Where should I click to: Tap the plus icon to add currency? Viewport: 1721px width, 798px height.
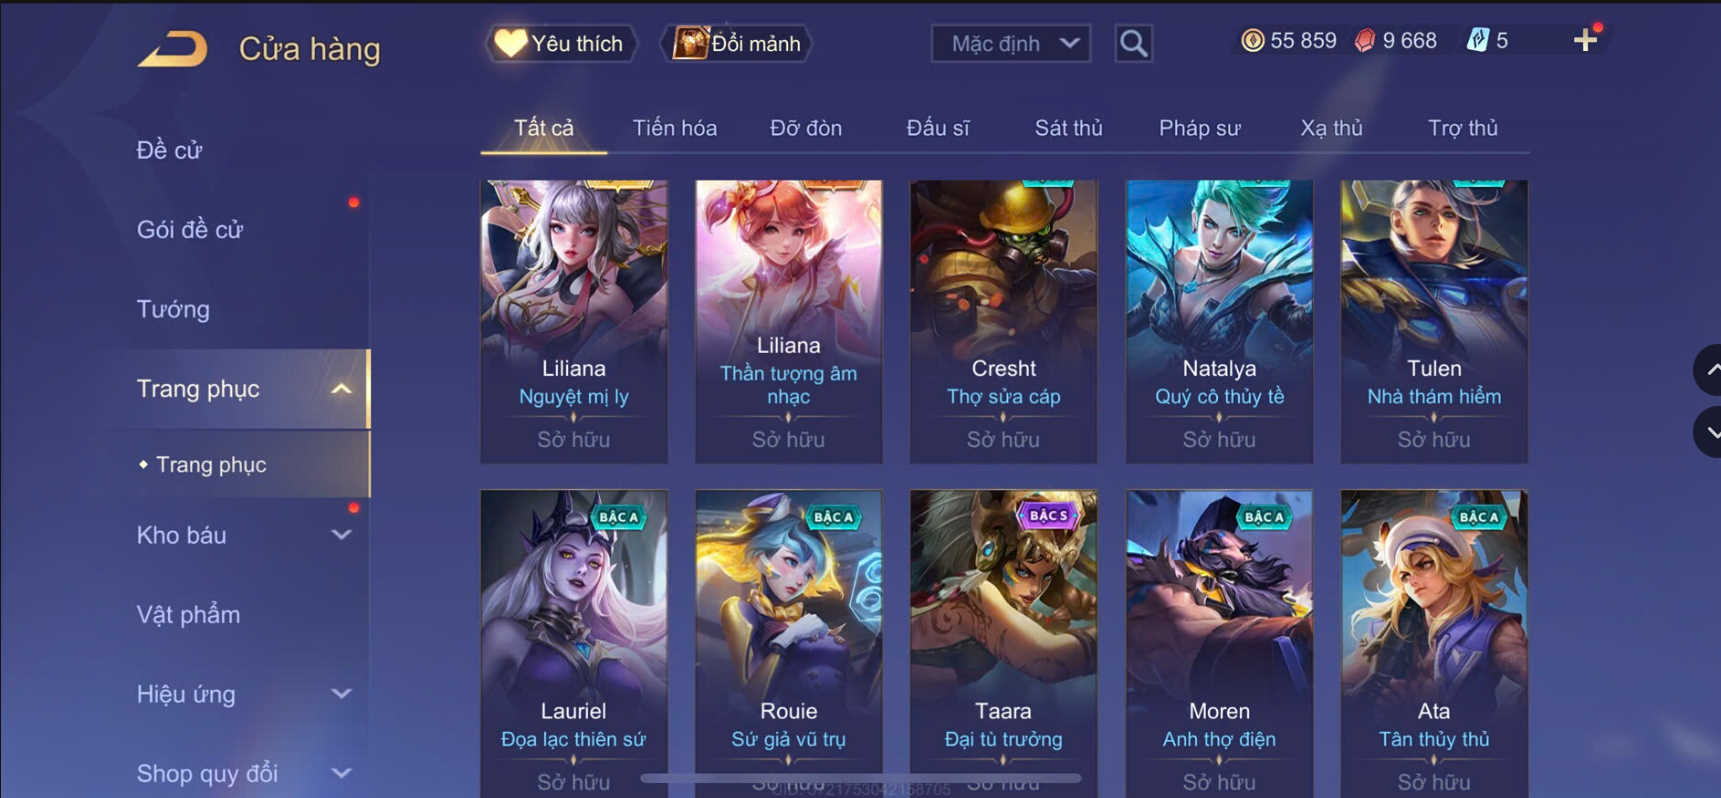[x=1585, y=41]
